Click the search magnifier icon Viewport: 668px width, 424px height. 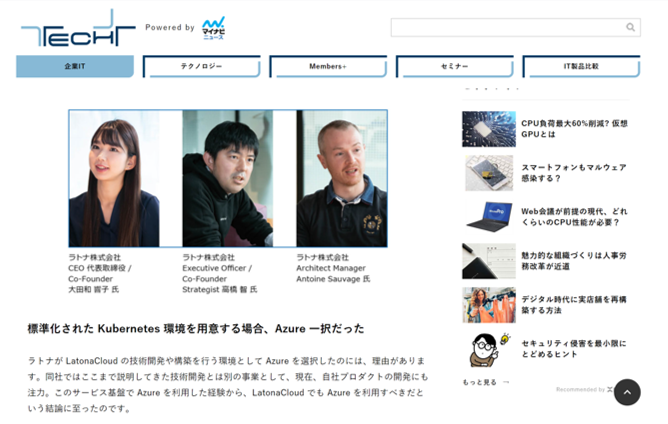coord(630,28)
